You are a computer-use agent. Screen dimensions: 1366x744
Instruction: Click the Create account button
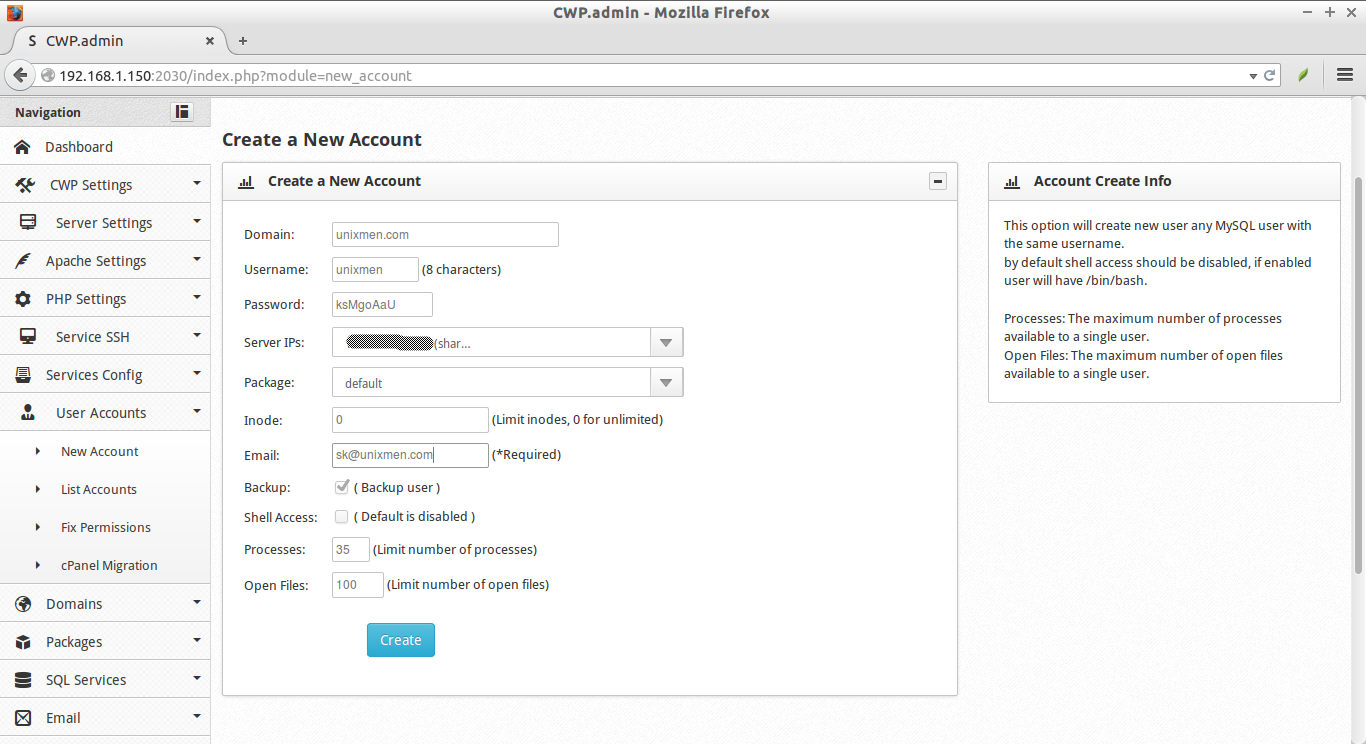click(400, 639)
